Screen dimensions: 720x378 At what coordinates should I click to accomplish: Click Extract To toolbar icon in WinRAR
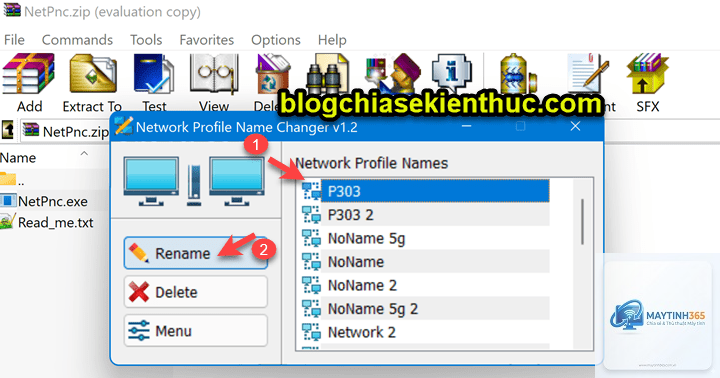[92, 73]
